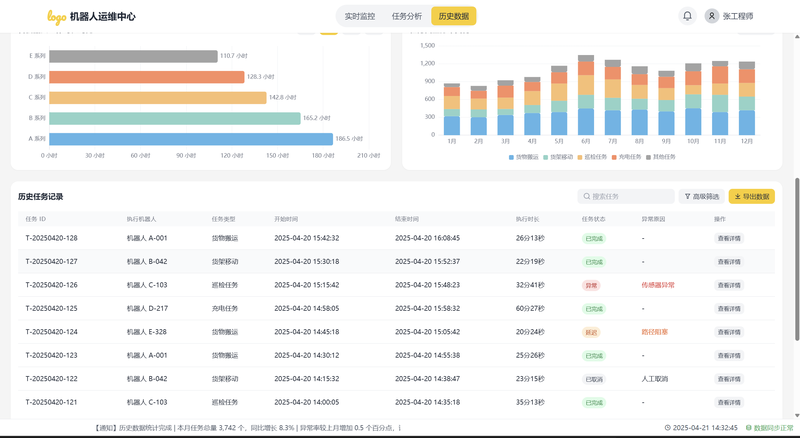Click the B 系列 teal bar
800x438 pixels.
click(x=175, y=118)
